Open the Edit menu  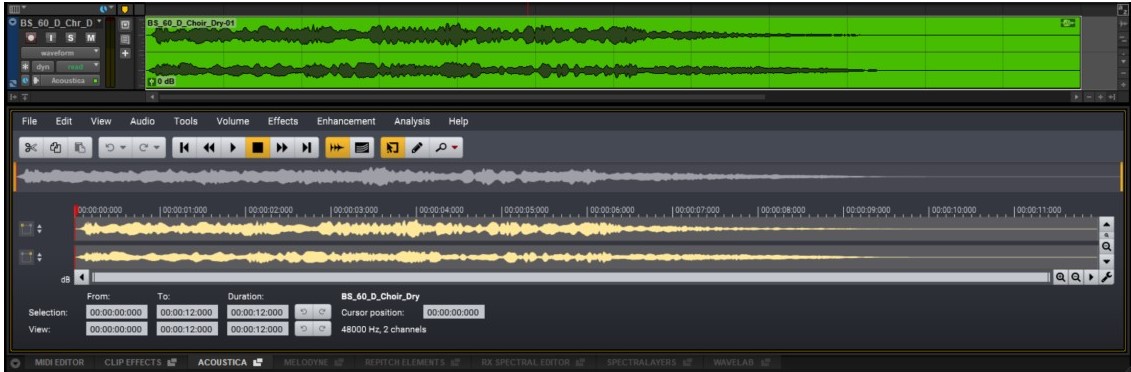point(63,121)
